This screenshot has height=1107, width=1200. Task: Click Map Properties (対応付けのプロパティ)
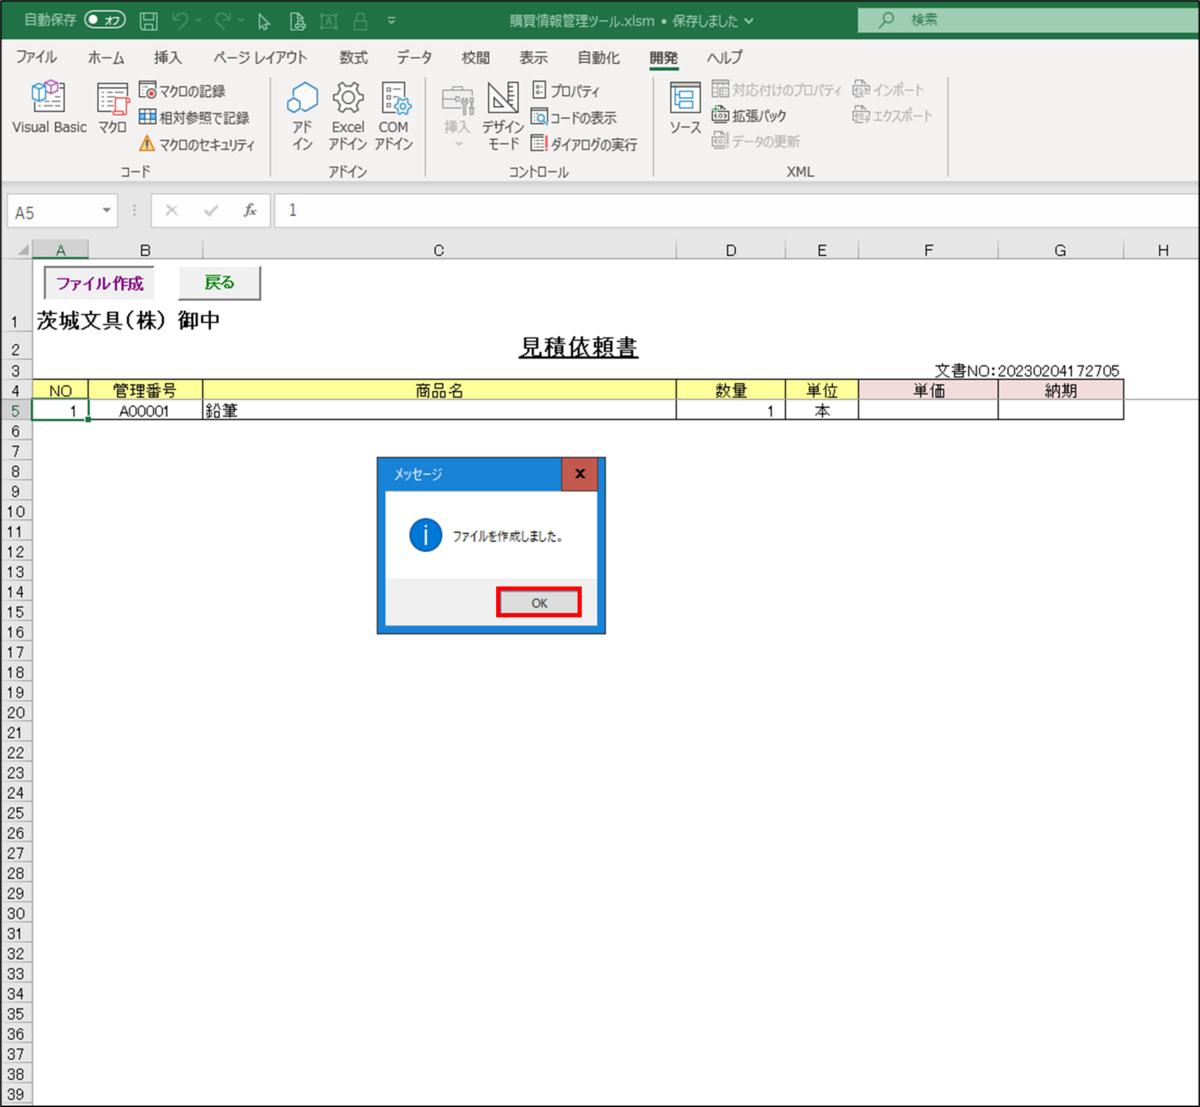(x=777, y=89)
